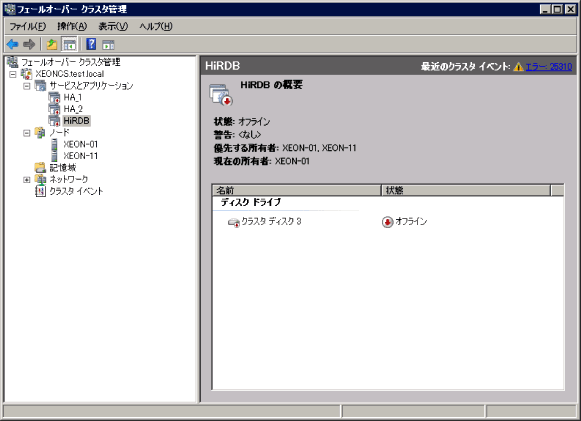The height and width of the screenshot is (421, 581).
Task: Select HA_1 in the tree
Action: coord(73,97)
